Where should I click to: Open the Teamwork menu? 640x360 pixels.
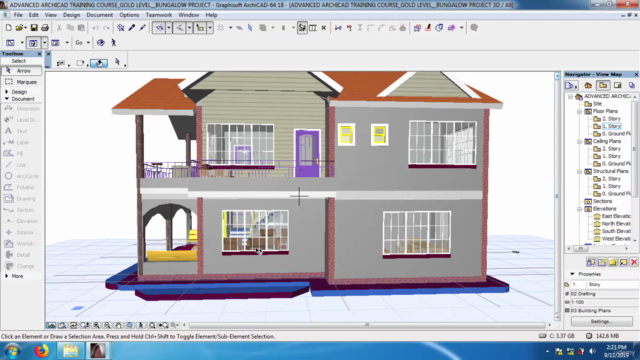[x=159, y=15]
